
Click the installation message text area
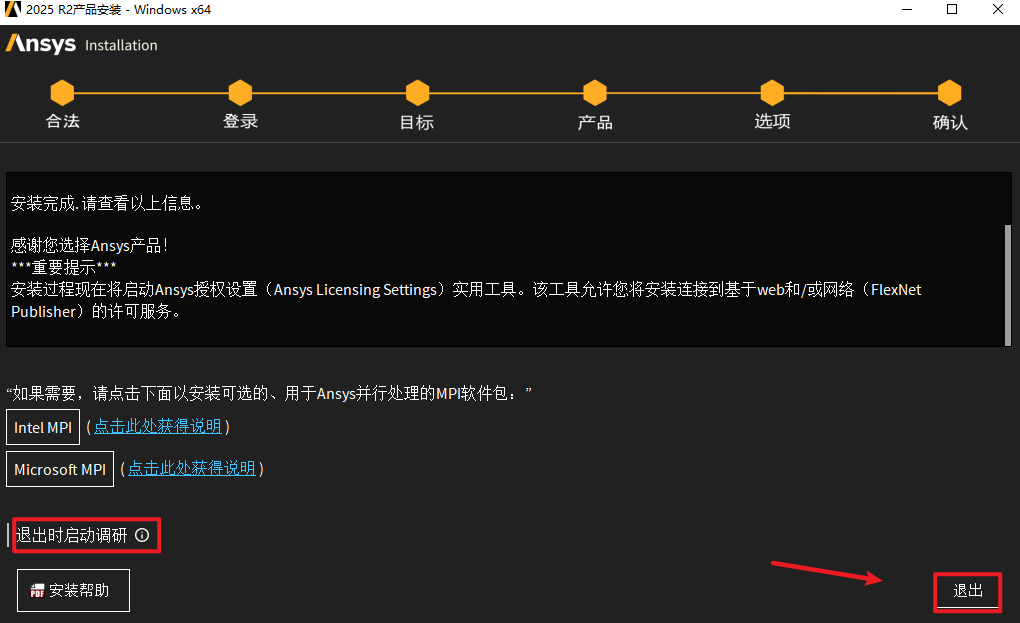tap(505, 259)
